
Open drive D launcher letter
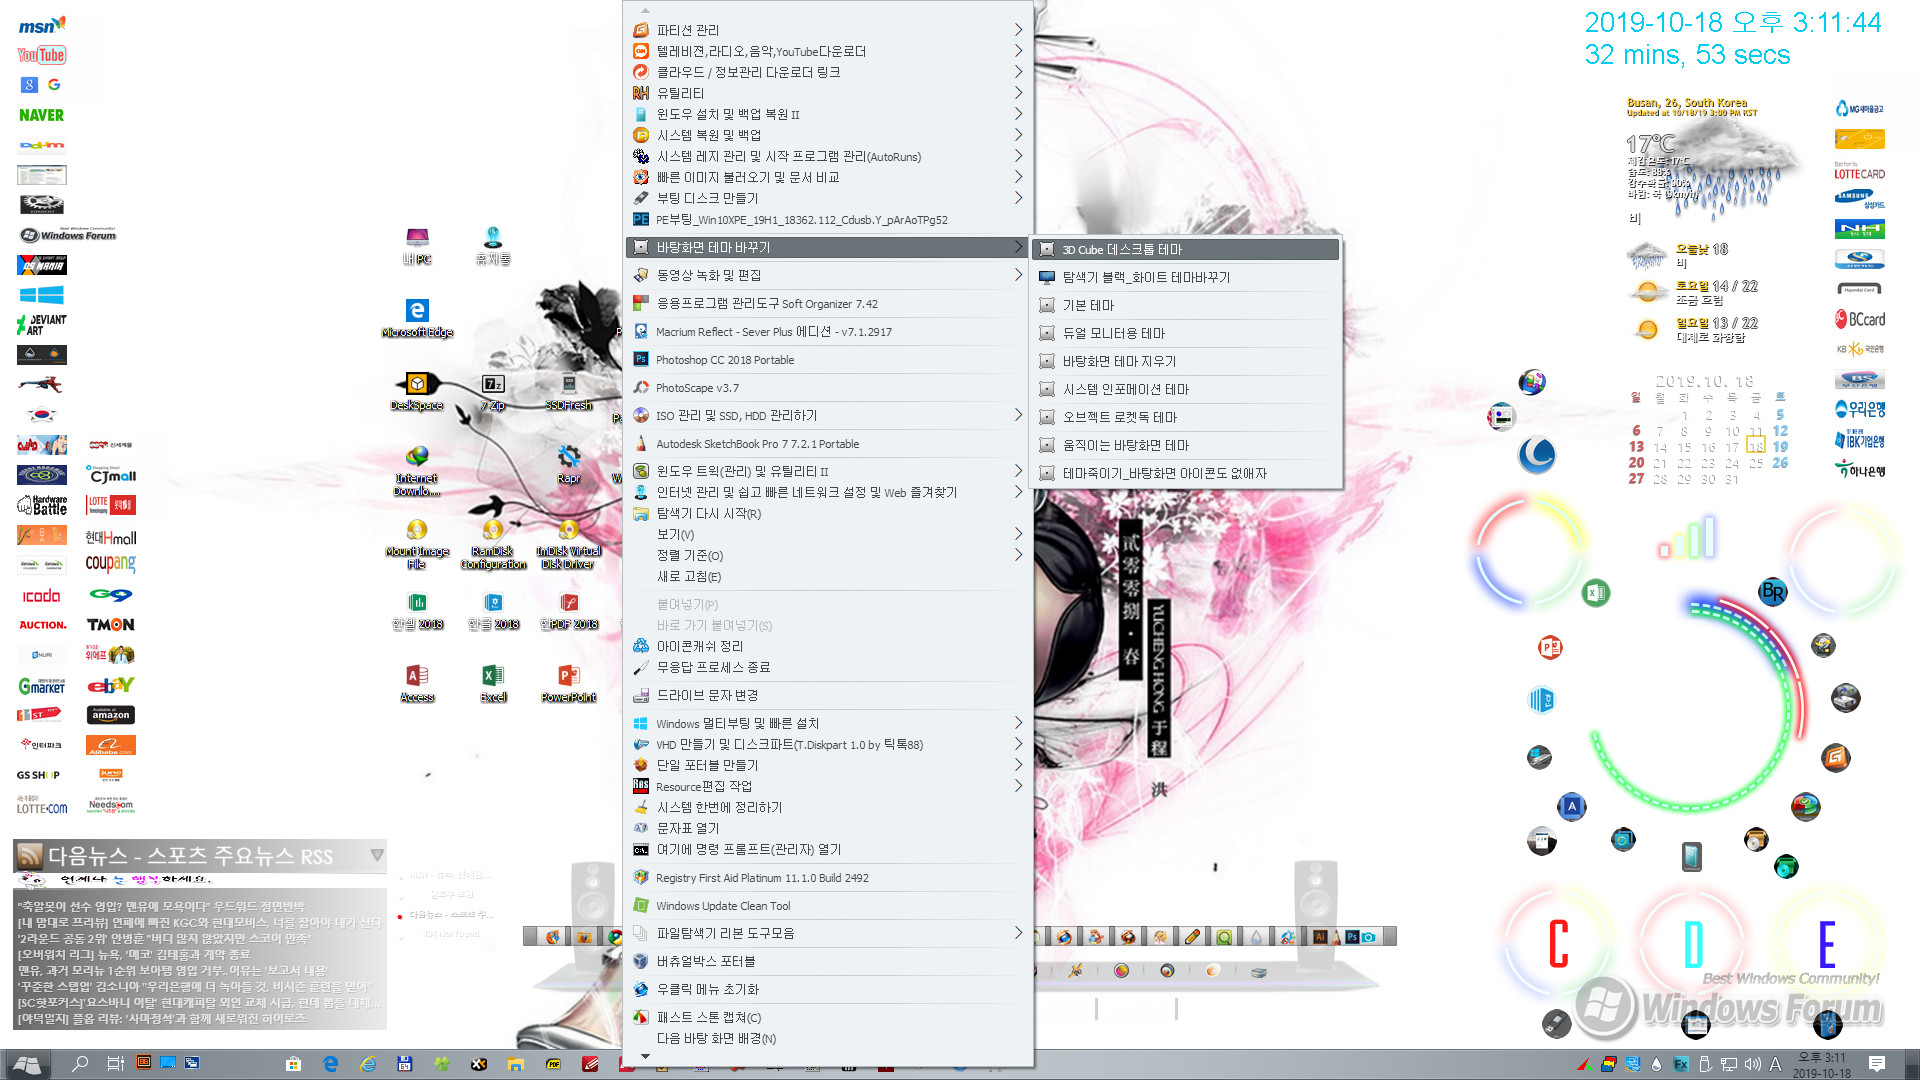[x=1693, y=944]
